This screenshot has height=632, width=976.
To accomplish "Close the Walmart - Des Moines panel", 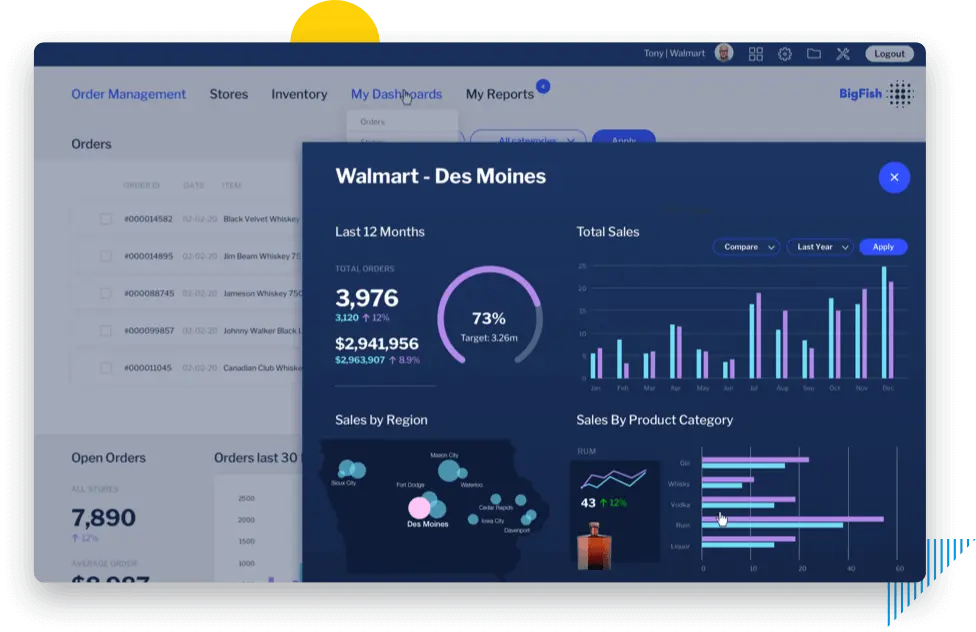I will [x=894, y=177].
